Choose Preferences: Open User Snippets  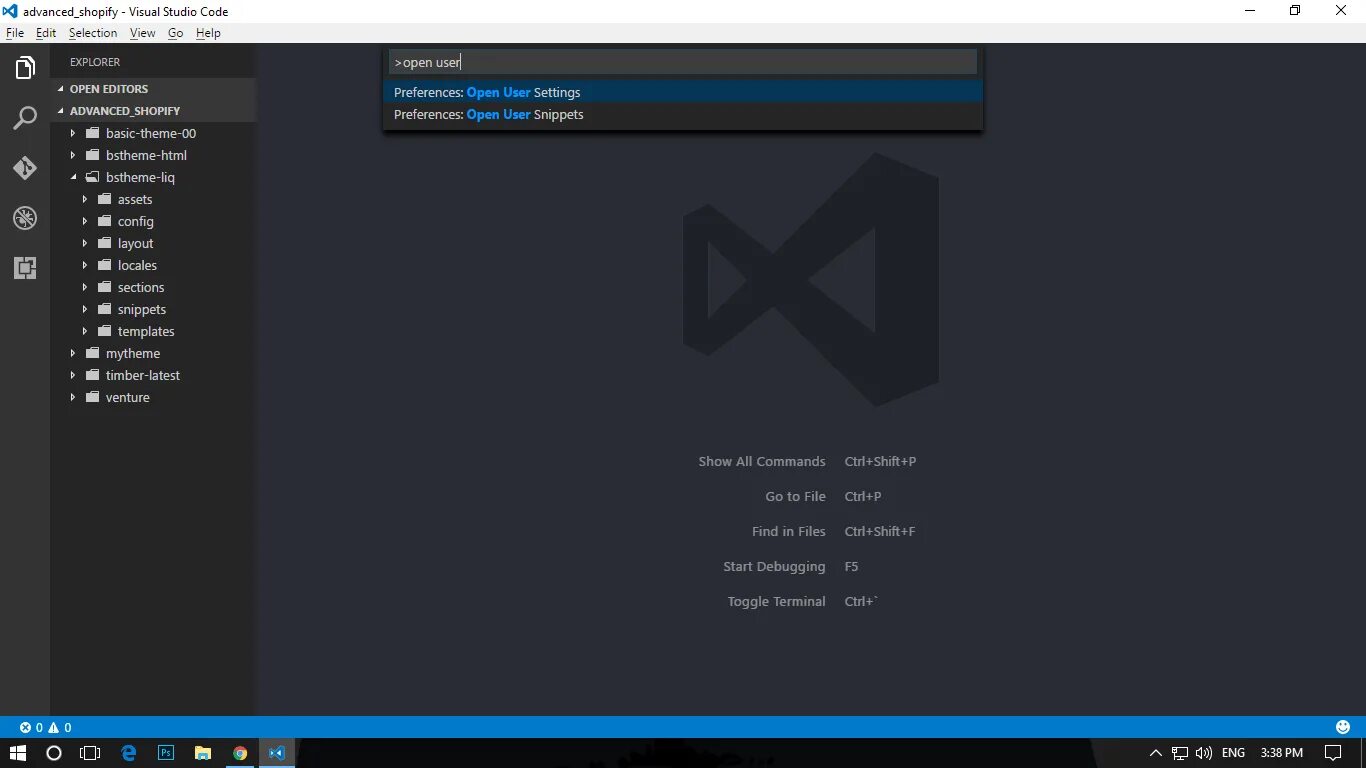(x=683, y=114)
